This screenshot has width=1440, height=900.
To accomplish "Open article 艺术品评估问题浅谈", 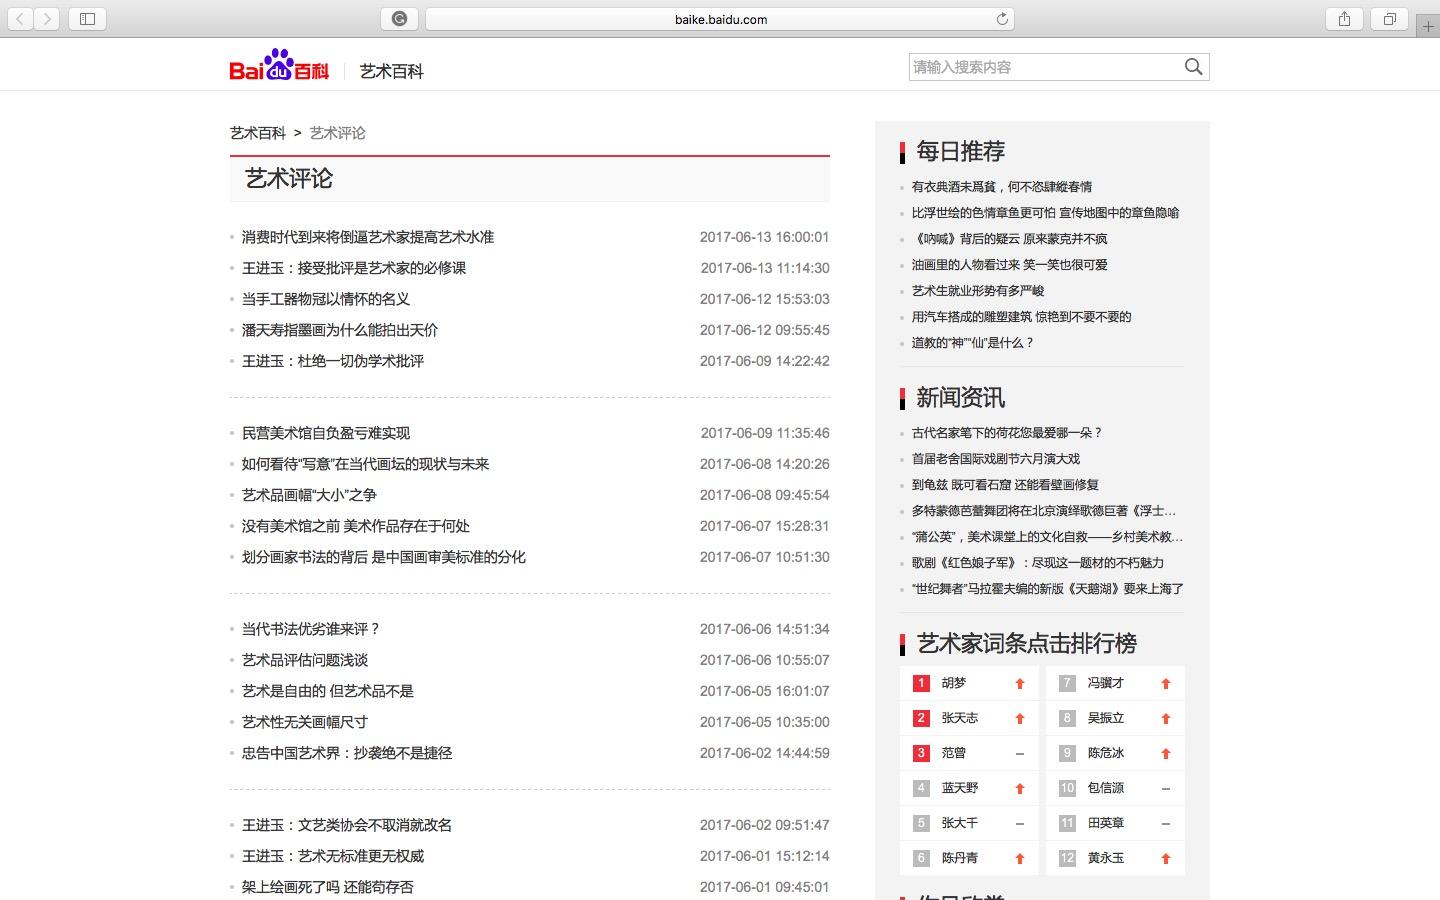I will [x=305, y=660].
